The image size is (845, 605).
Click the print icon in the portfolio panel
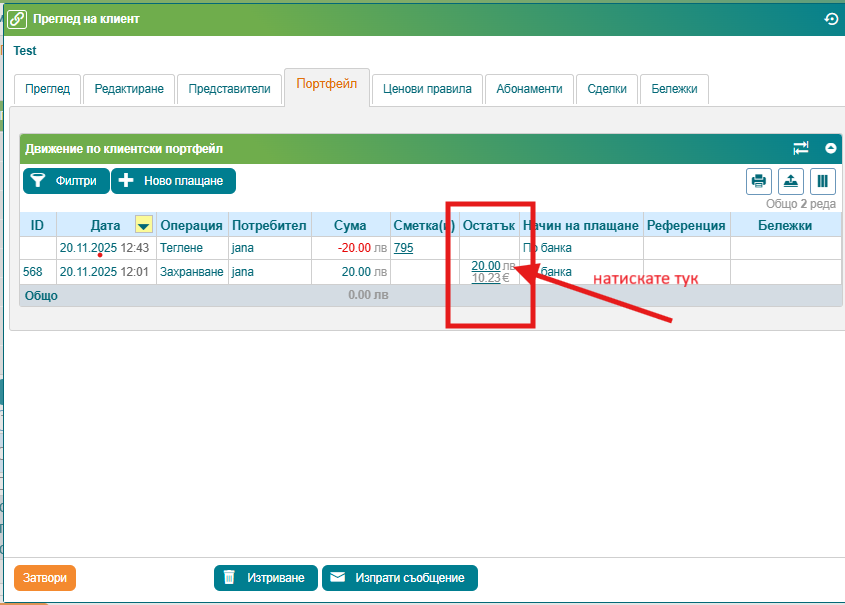(x=759, y=181)
